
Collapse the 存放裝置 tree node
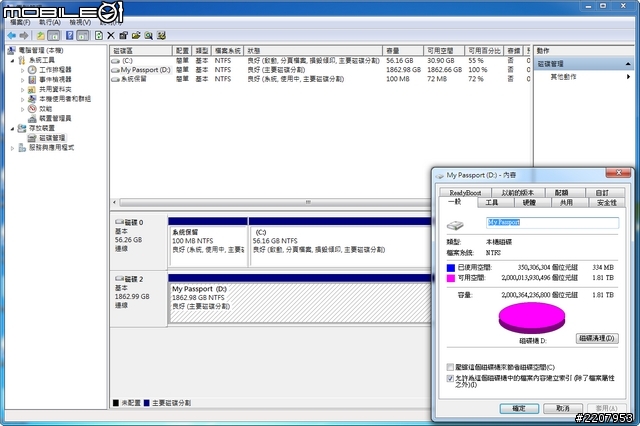point(12,129)
